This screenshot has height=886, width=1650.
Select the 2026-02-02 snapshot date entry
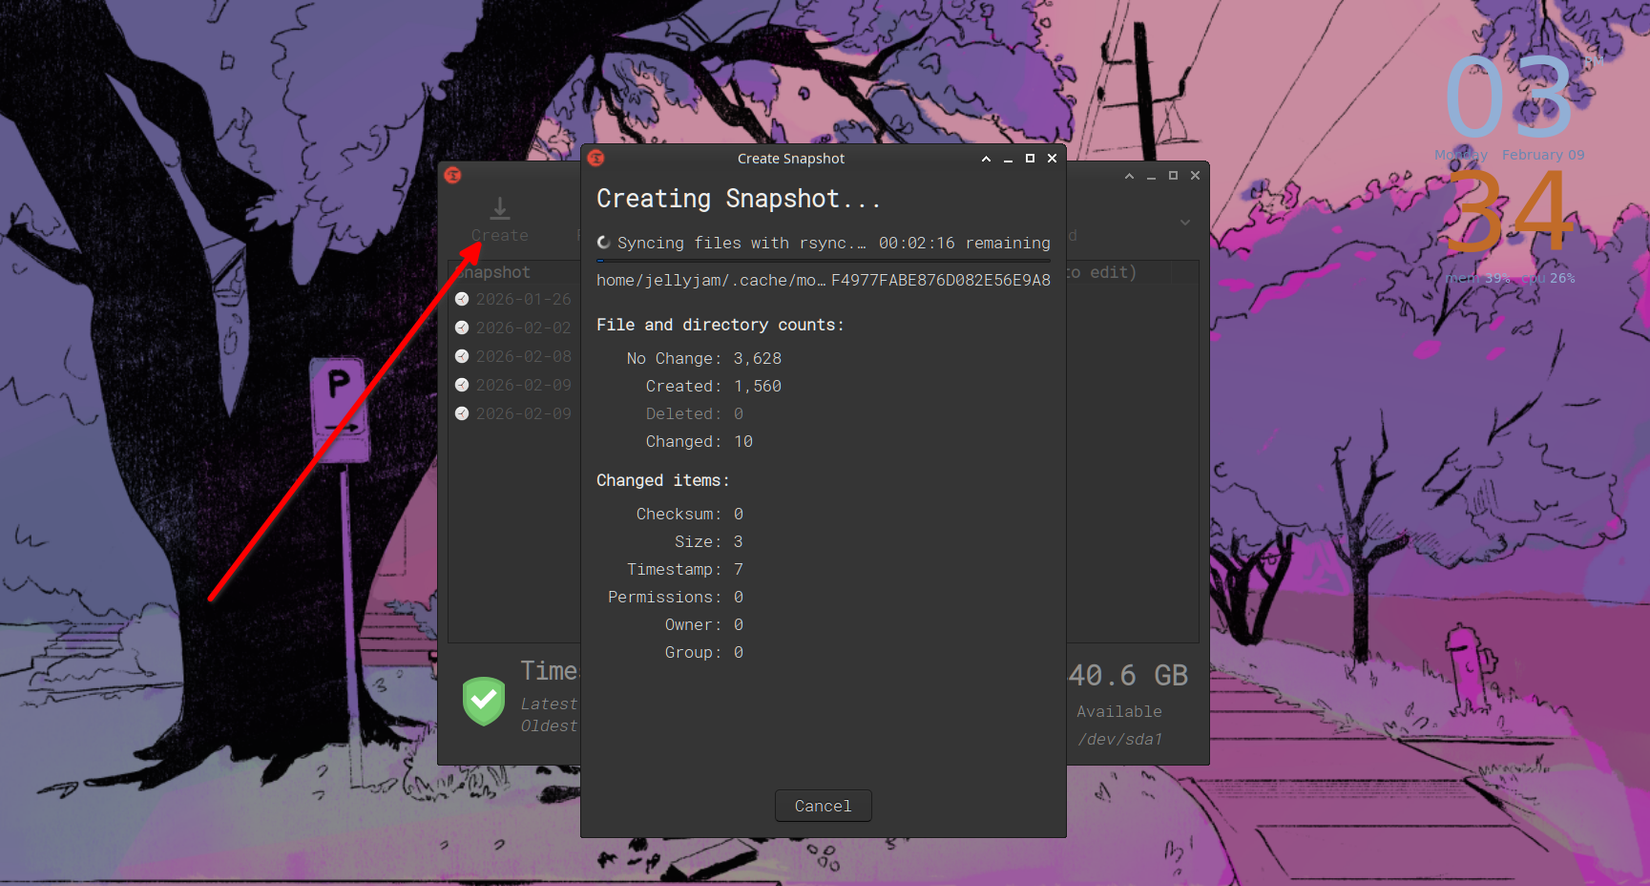pyautogui.click(x=523, y=328)
